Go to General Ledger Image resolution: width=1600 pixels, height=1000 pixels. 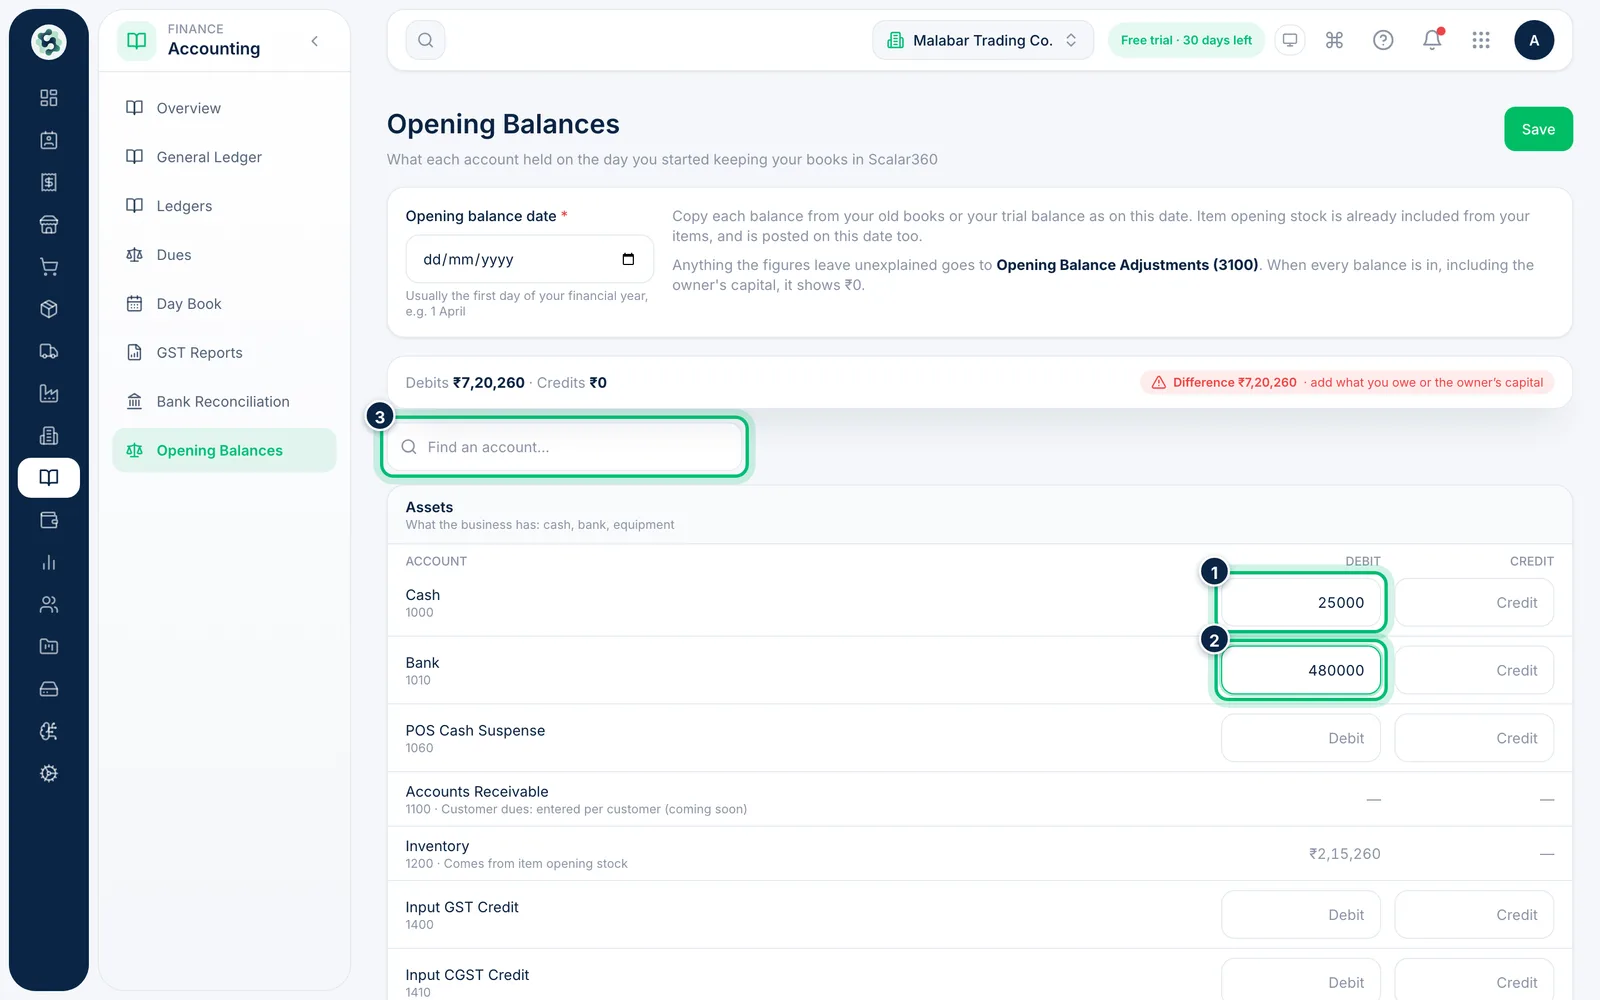(224, 157)
